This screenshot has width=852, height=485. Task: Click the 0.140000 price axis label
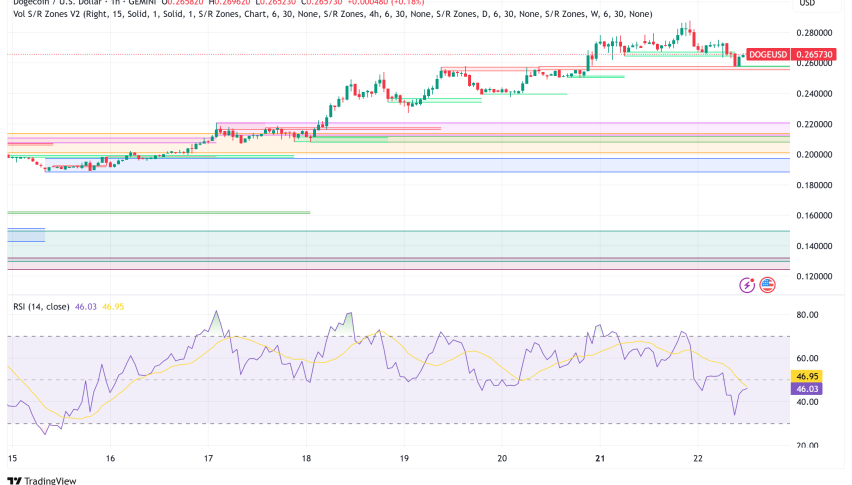[x=814, y=246]
